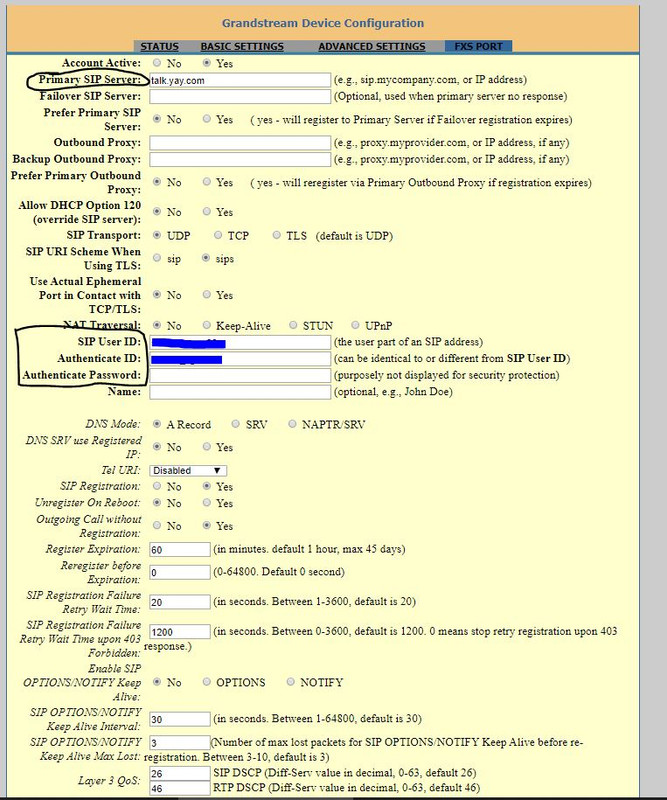Click the Authenticate ID field
667x800 pixels.
pos(240,359)
